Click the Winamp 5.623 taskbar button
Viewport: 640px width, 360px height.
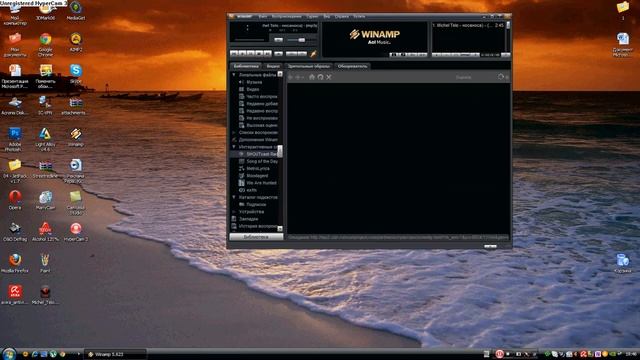pos(116,354)
